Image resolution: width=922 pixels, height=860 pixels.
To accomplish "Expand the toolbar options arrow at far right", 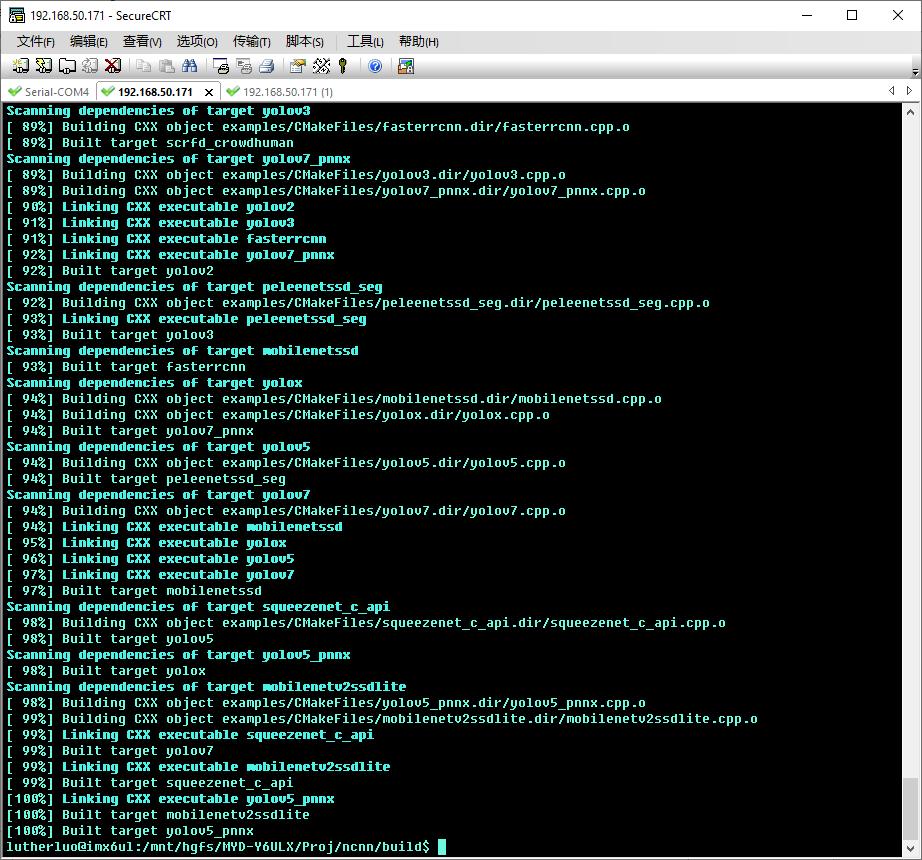I will tap(915, 71).
